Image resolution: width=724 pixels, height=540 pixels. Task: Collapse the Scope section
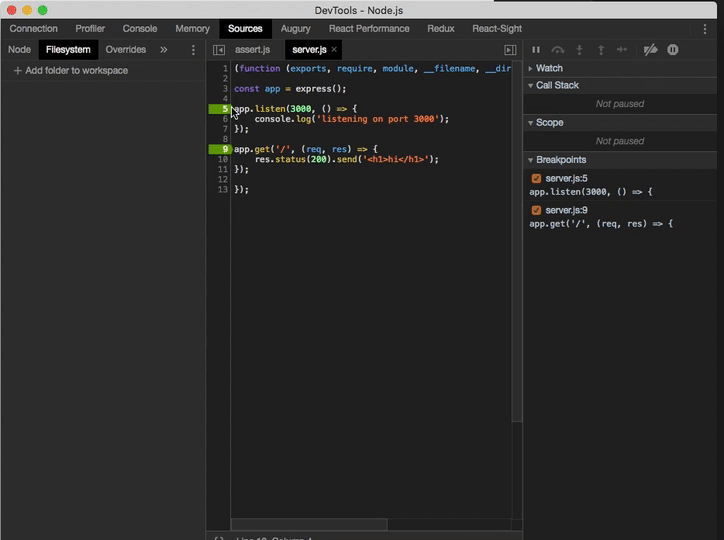pos(549,123)
